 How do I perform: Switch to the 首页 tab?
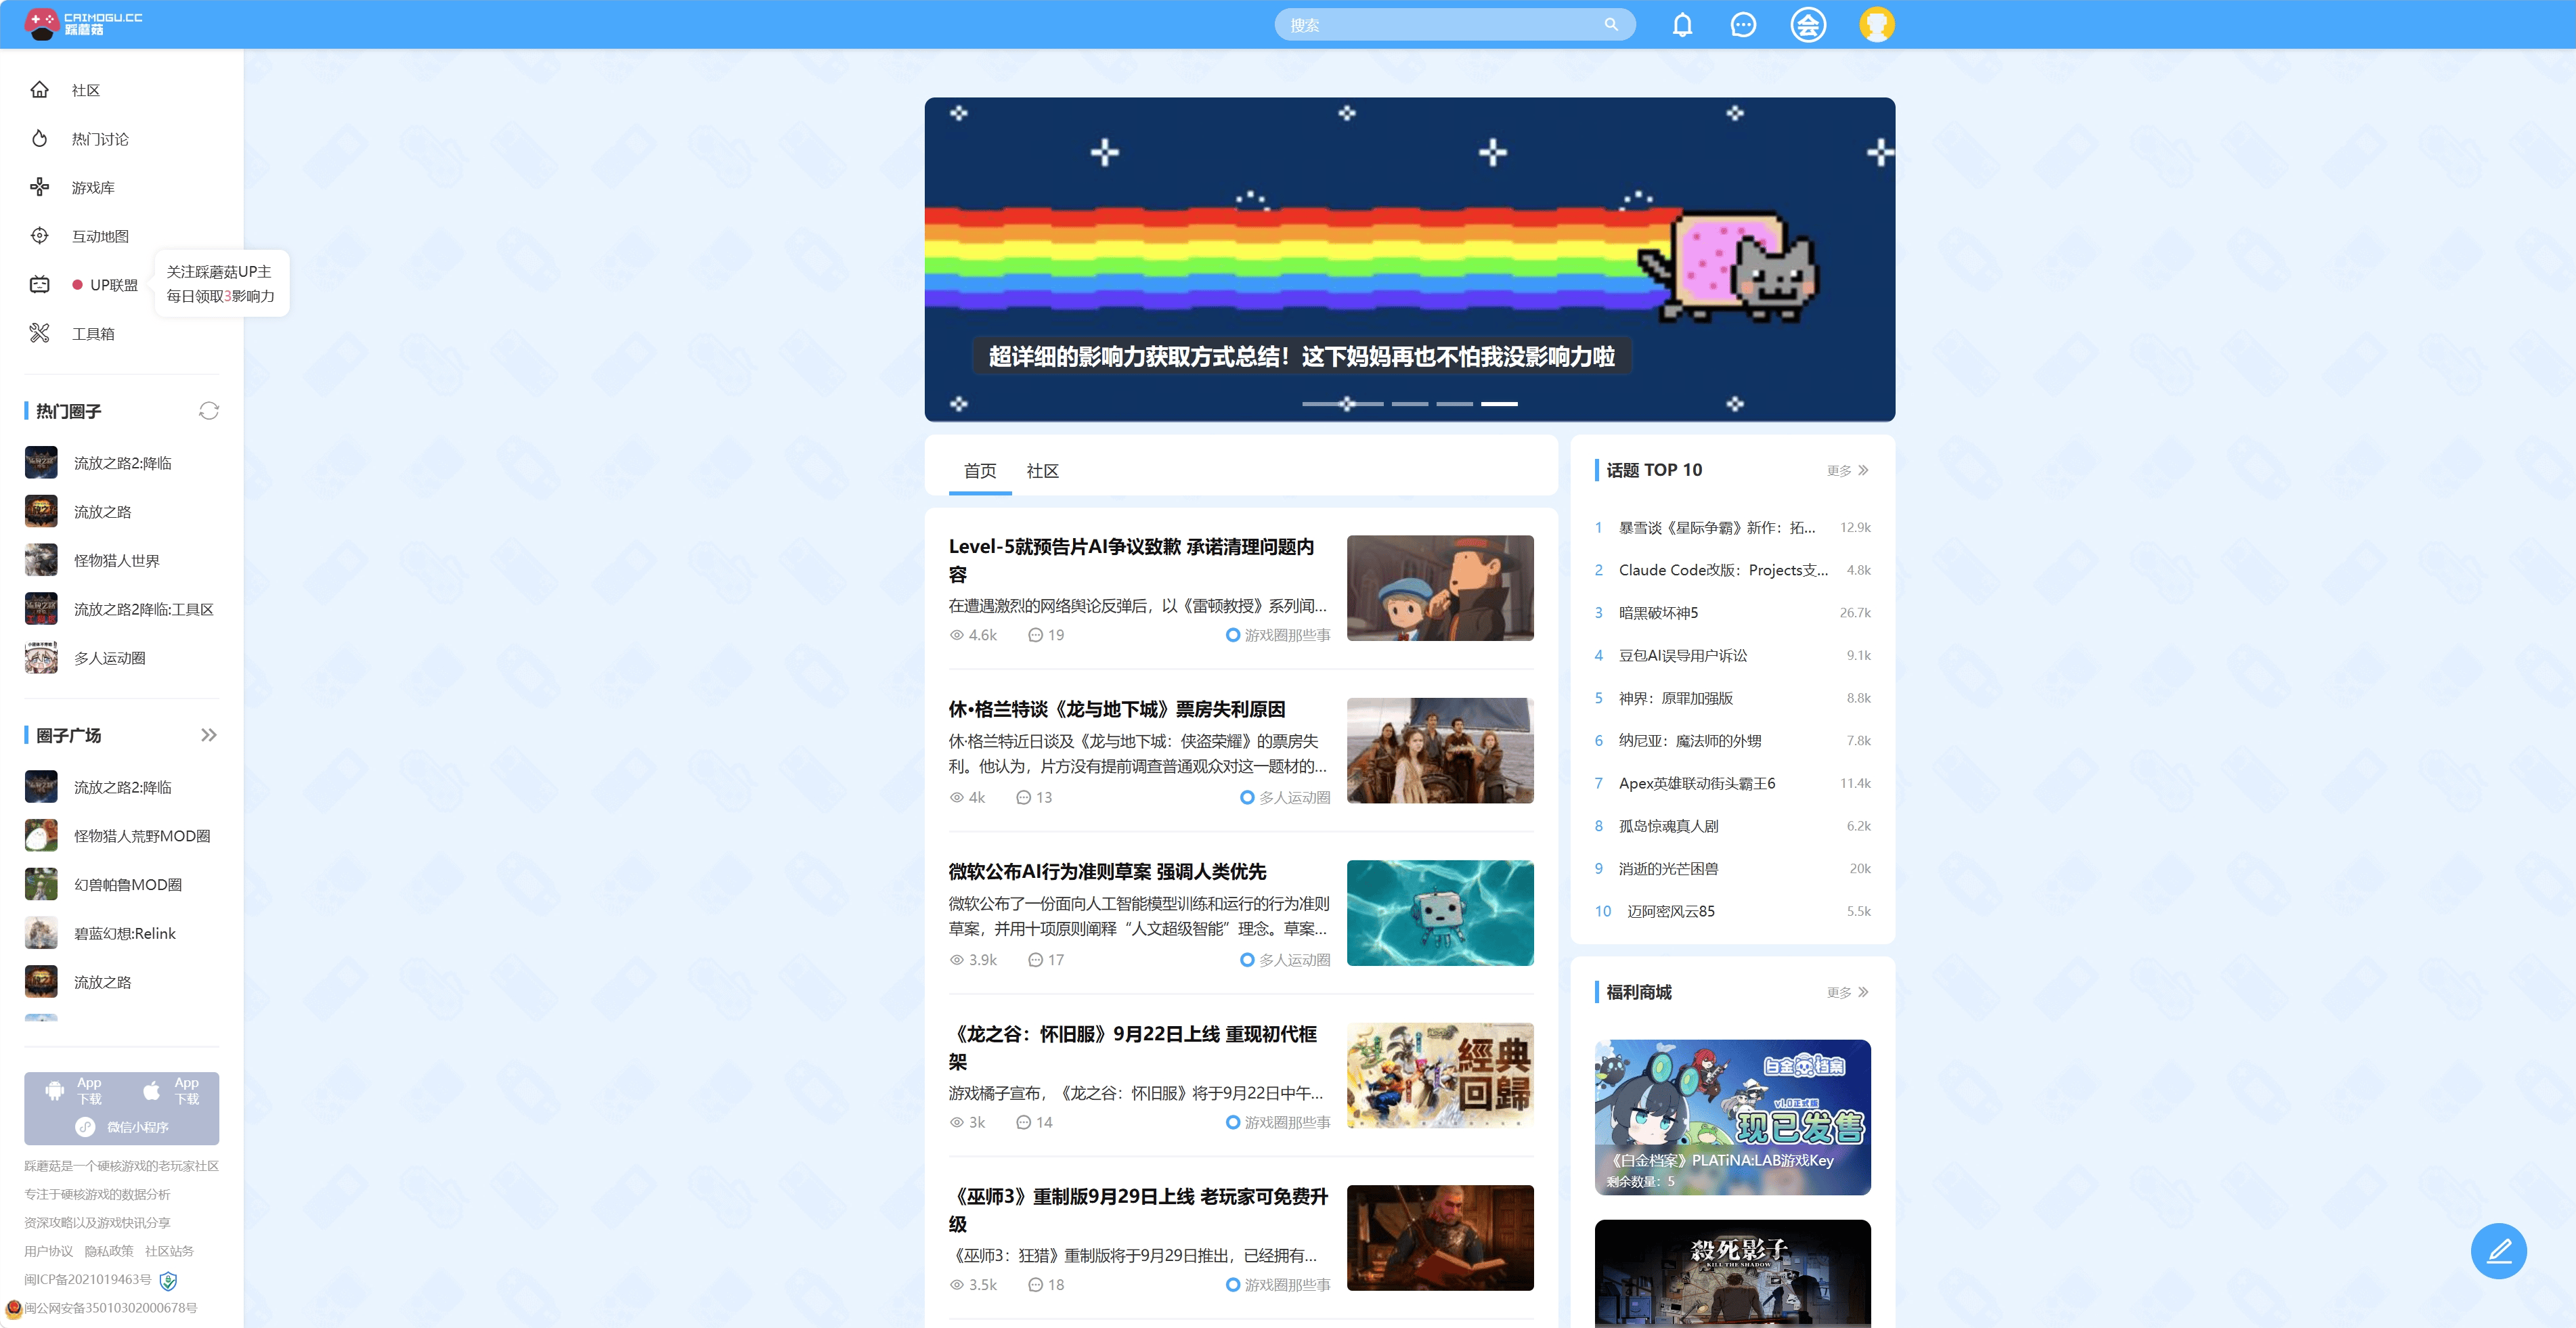tap(980, 470)
